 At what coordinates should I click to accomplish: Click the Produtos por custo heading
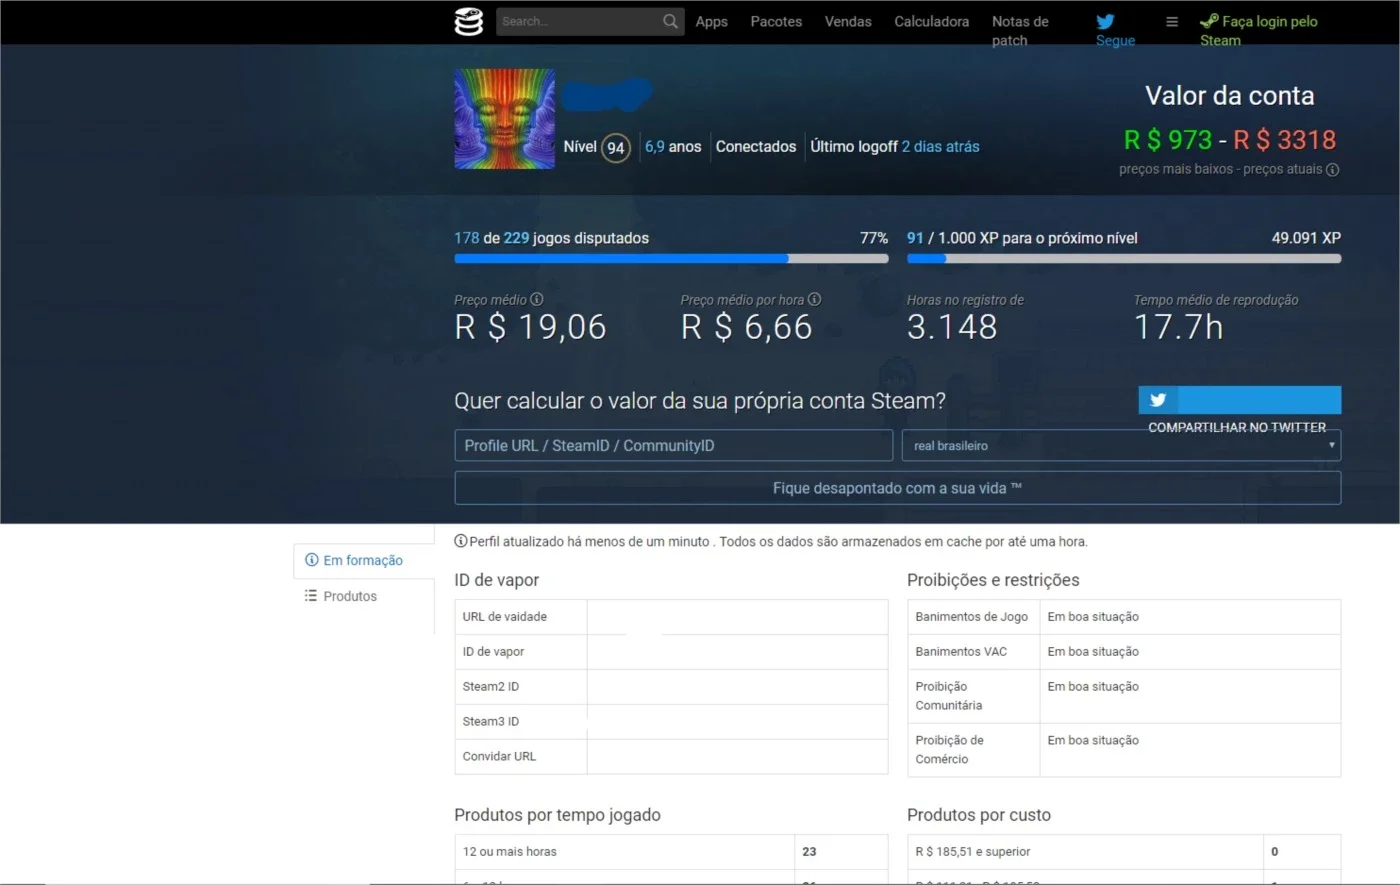tap(979, 815)
